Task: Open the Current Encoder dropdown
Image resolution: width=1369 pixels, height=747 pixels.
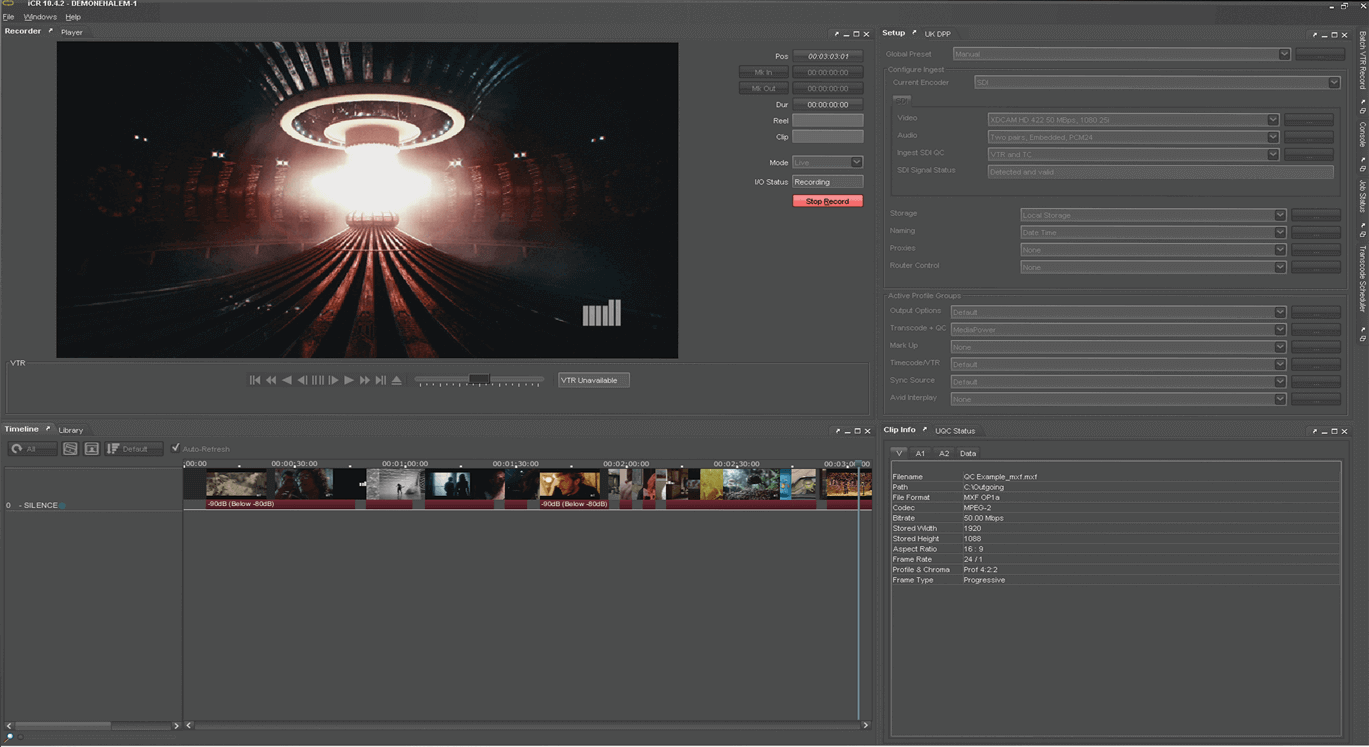Action: 1157,82
